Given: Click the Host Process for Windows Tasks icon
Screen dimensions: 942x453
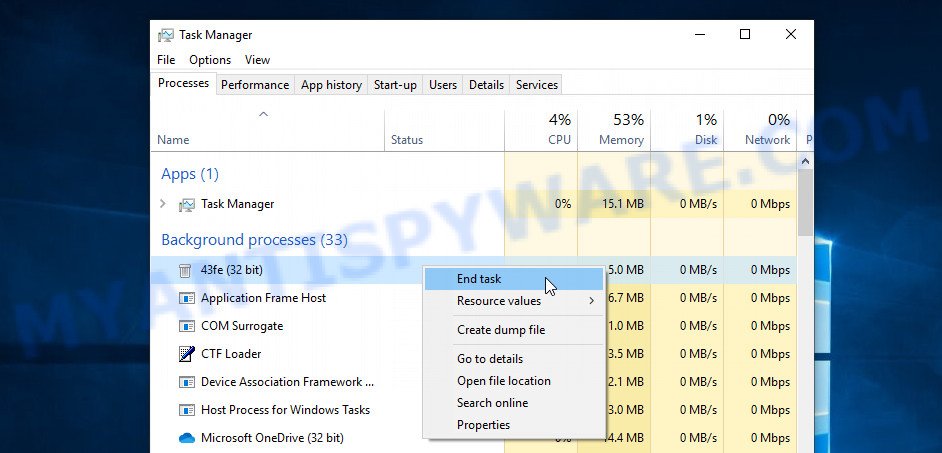Looking at the screenshot, I should [x=187, y=410].
